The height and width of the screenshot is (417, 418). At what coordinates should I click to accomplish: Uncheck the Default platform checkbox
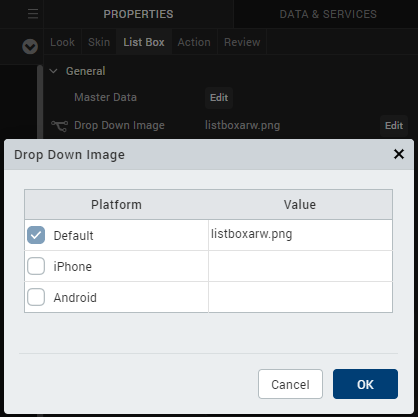pos(36,235)
